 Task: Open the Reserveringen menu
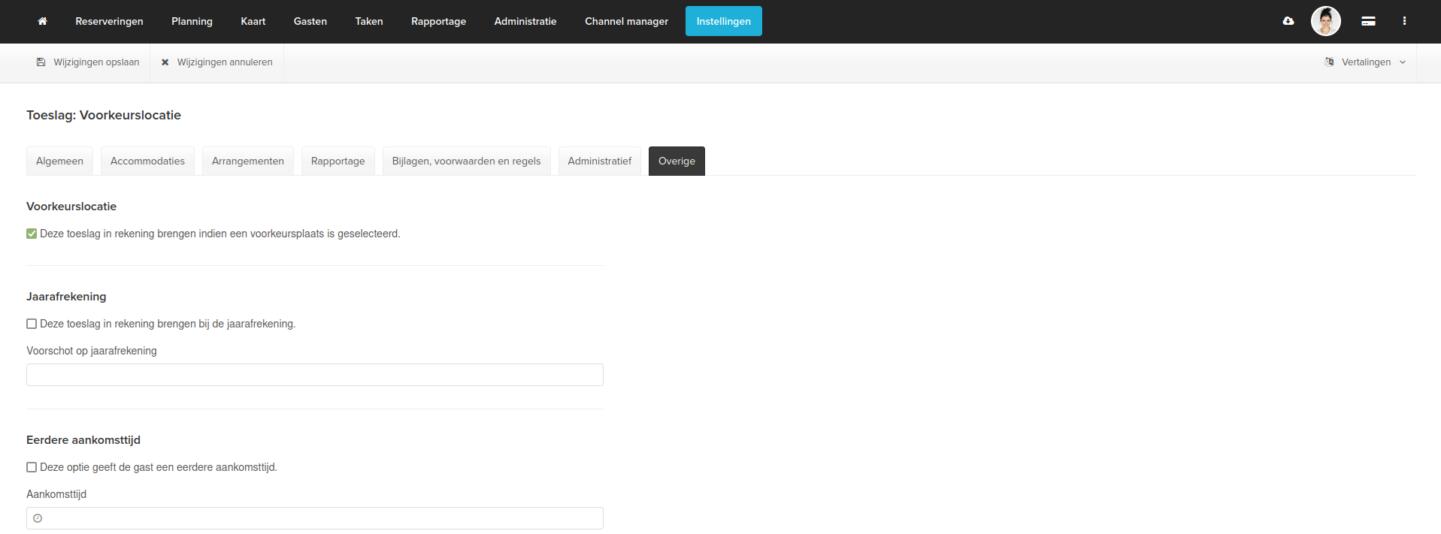pos(109,22)
